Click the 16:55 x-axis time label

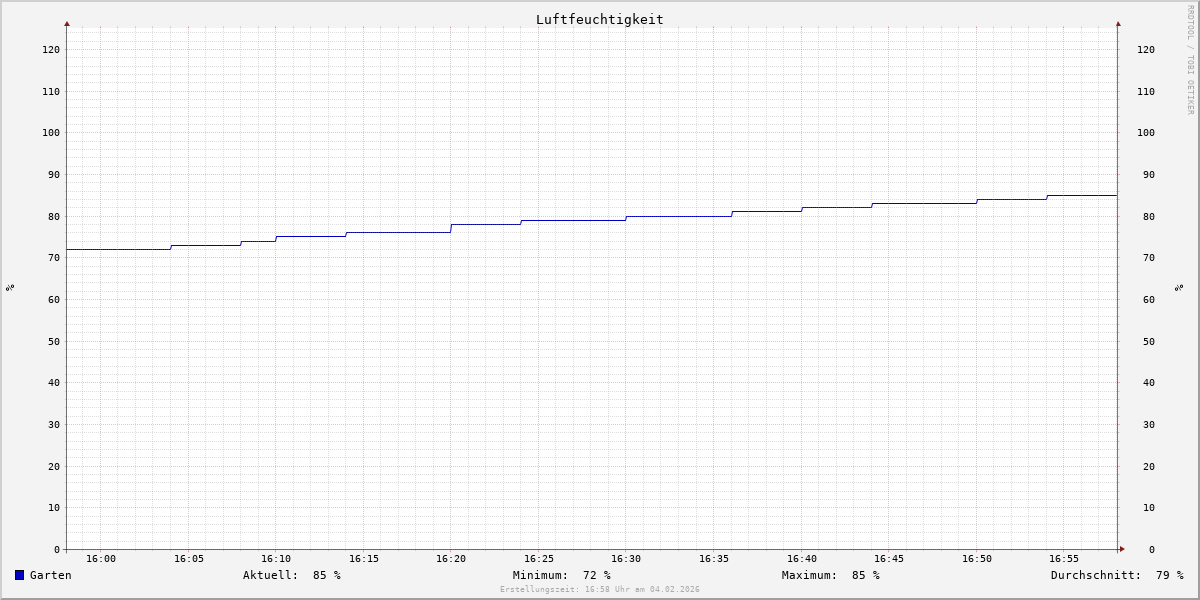click(1064, 559)
